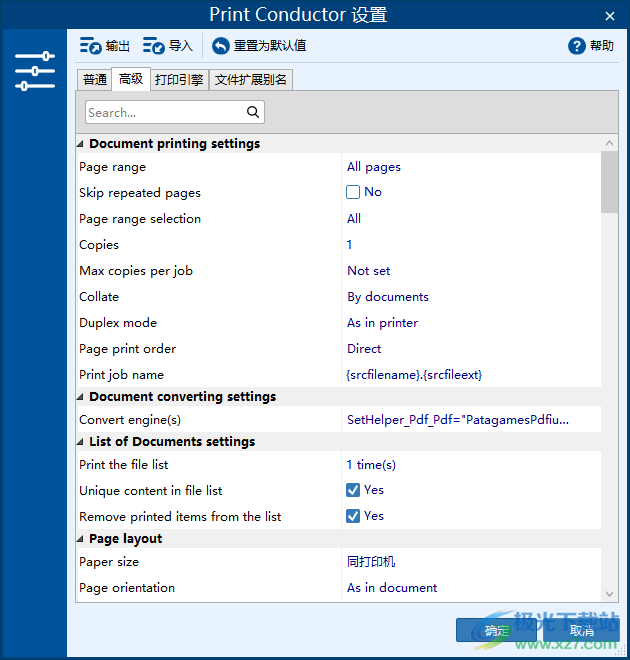The height and width of the screenshot is (660, 630).
Task: Click the 帮助 help label
Action: point(601,46)
